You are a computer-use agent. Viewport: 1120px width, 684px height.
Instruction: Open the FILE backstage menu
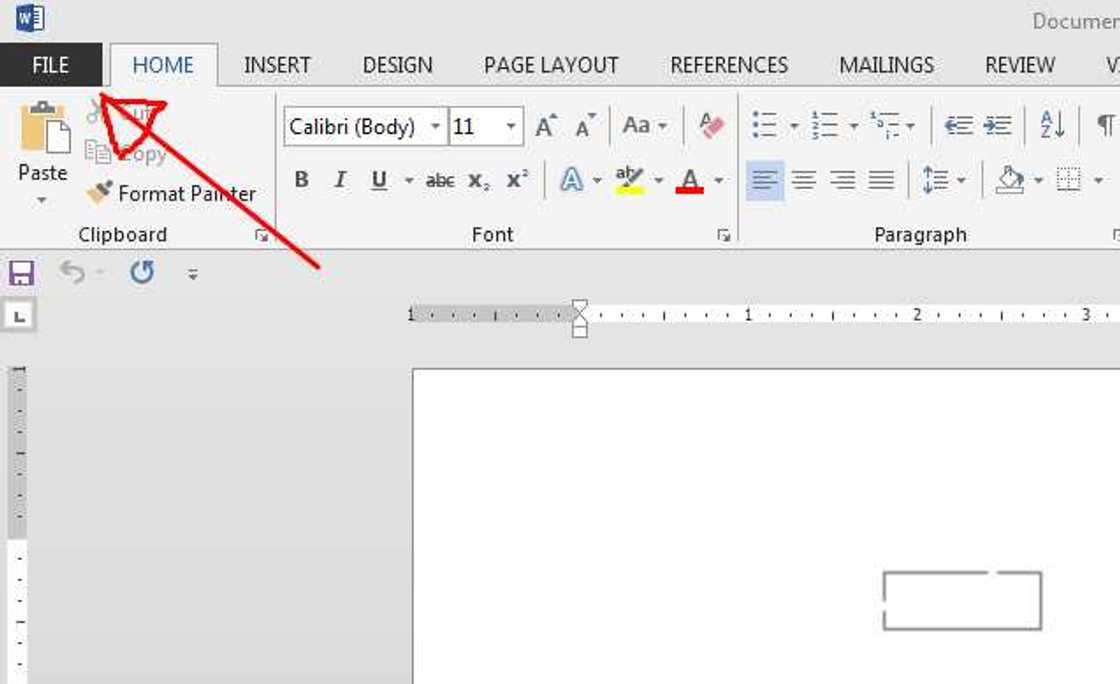(50, 65)
